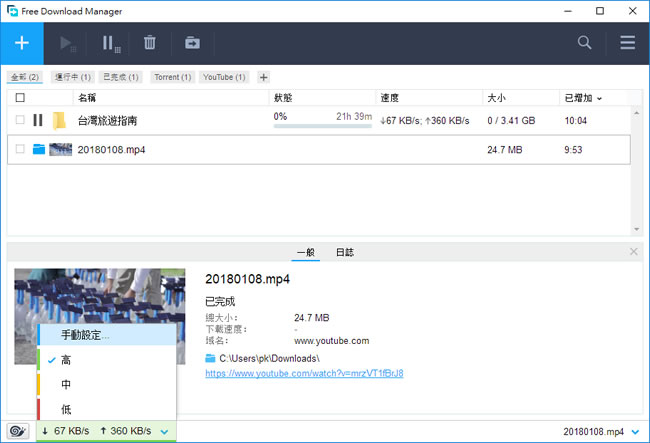Filter by Torrent (1) tab
The image size is (650, 443).
[x=172, y=77]
